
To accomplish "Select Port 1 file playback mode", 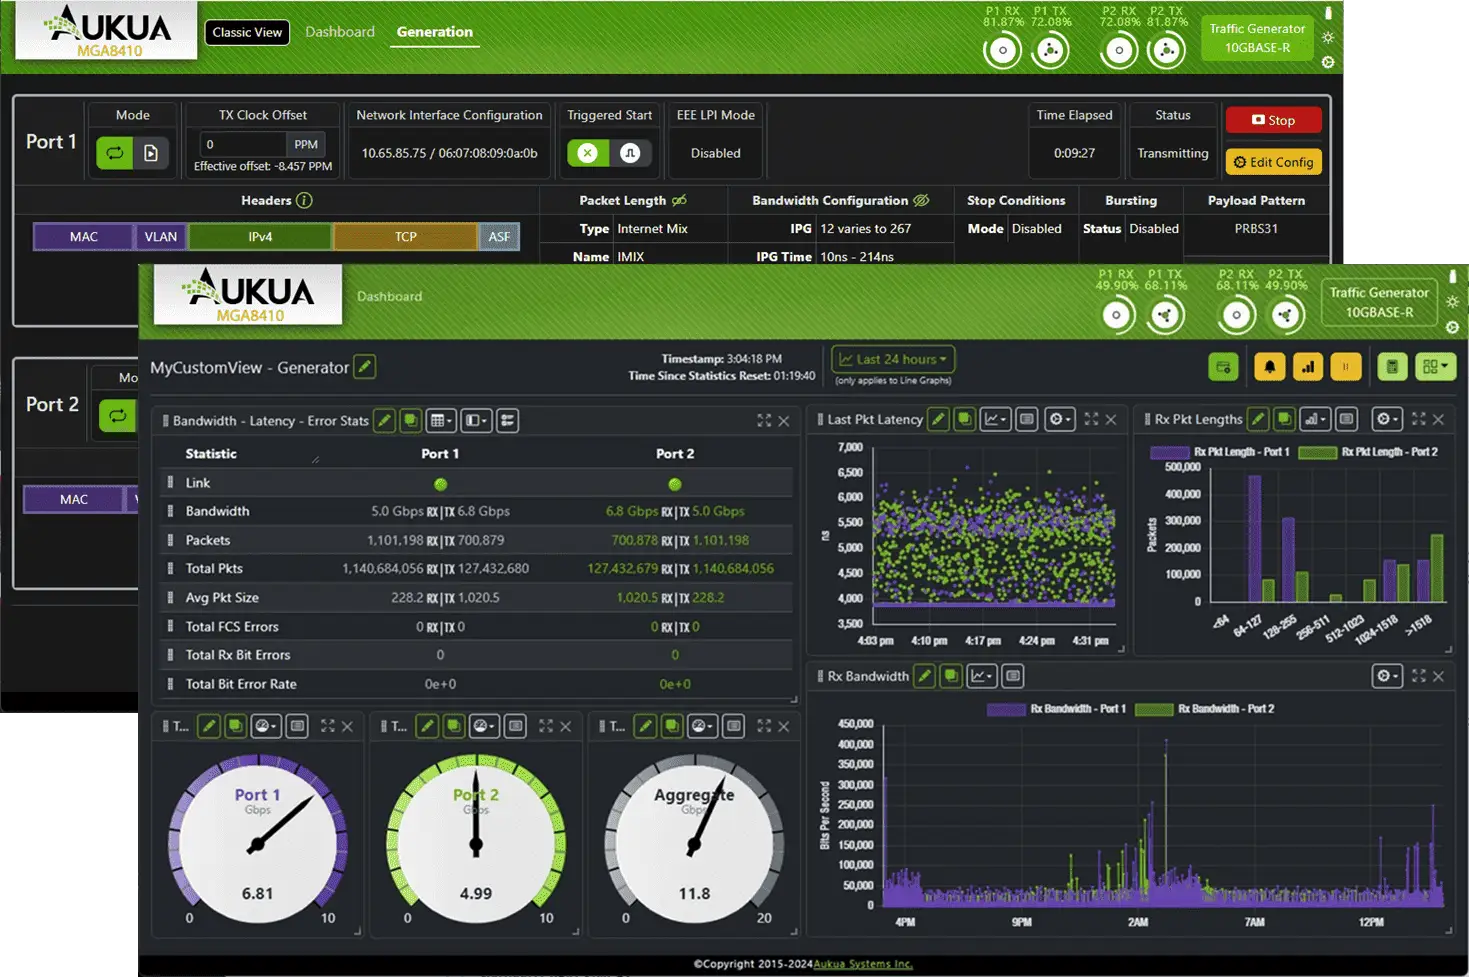I will 151,153.
